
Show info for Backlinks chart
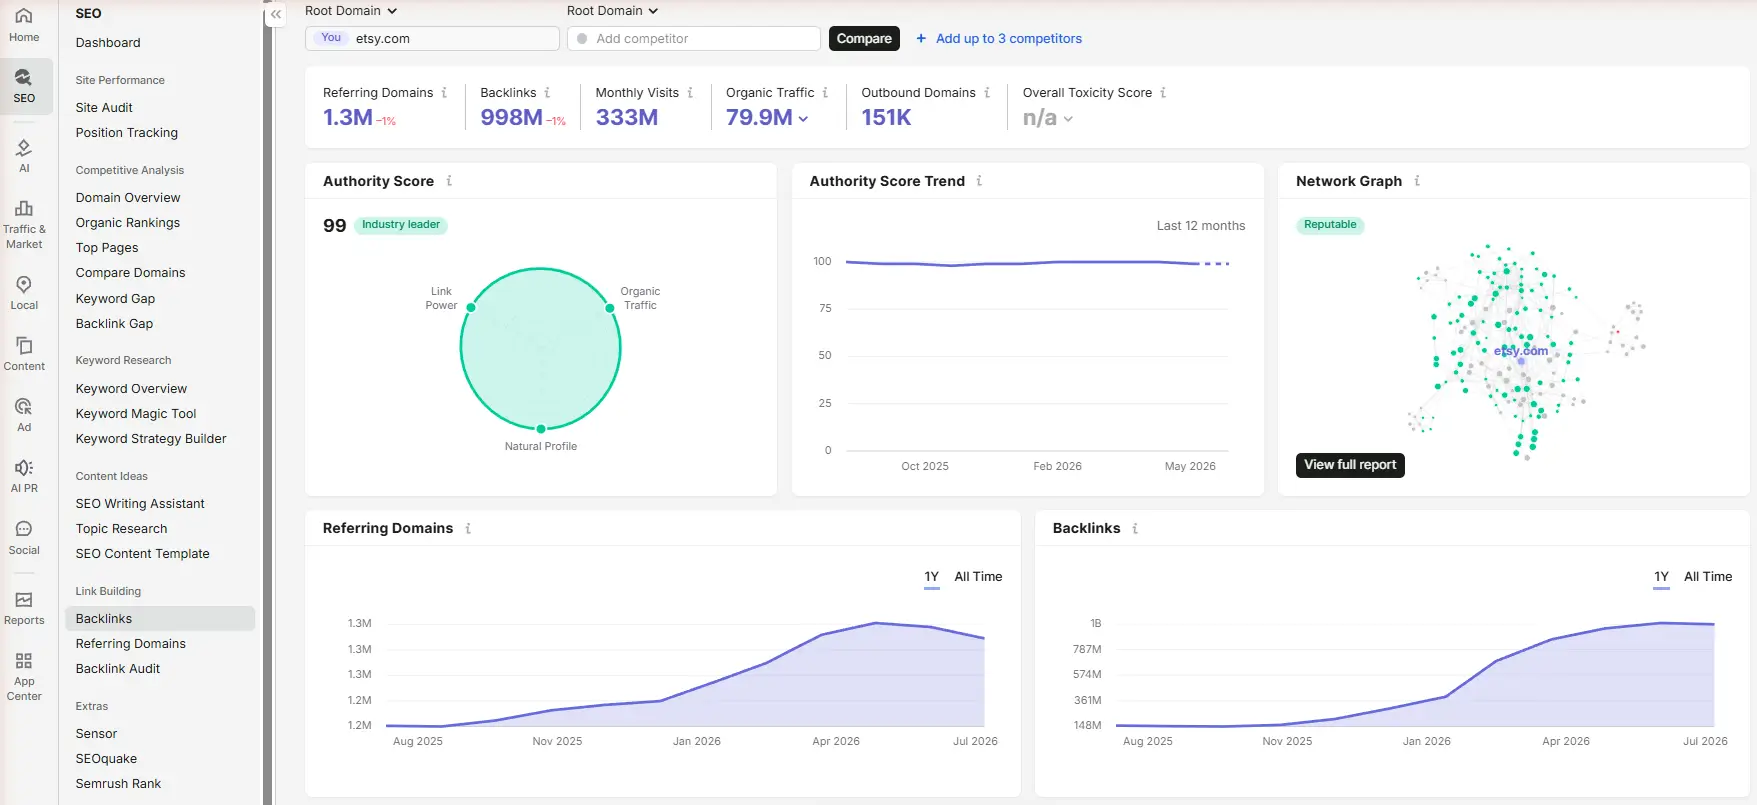click(x=1135, y=528)
